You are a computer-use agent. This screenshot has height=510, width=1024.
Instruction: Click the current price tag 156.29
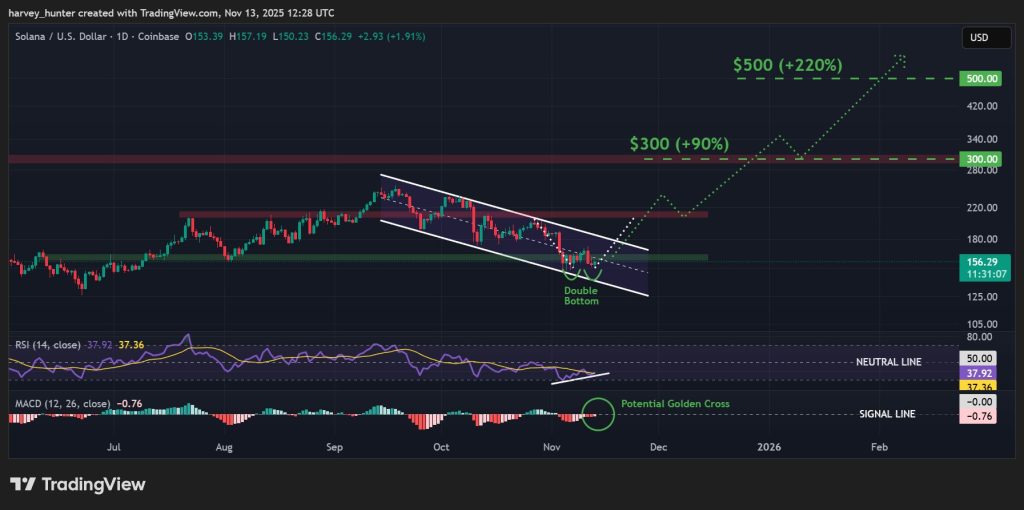coord(978,260)
